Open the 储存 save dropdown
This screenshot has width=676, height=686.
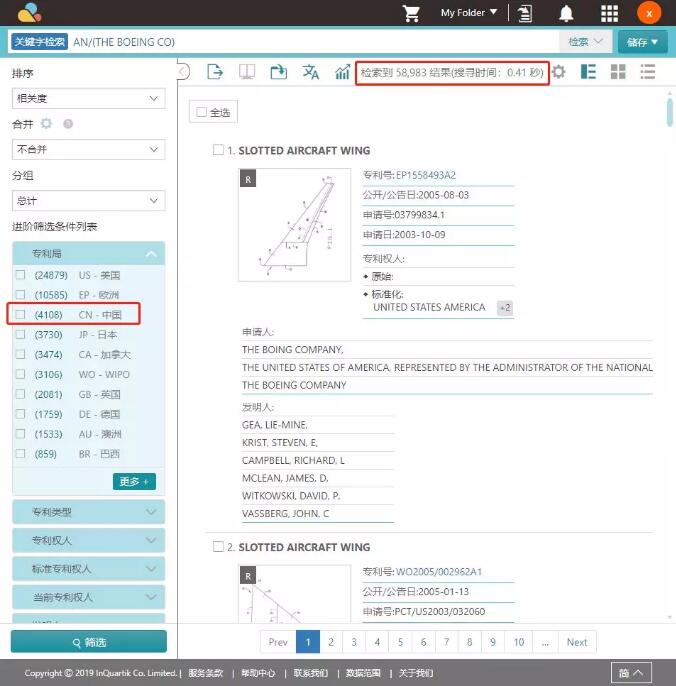(x=642, y=42)
